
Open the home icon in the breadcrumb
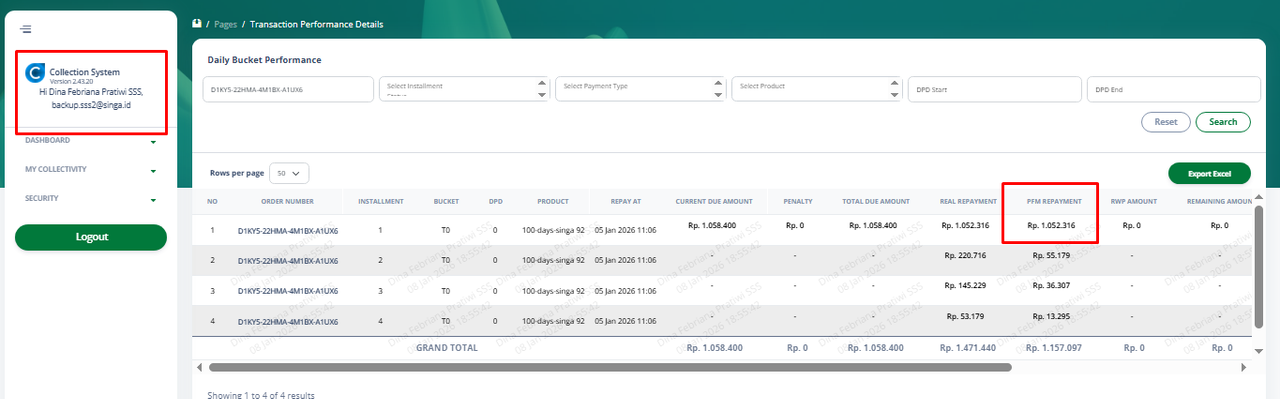[197, 23]
